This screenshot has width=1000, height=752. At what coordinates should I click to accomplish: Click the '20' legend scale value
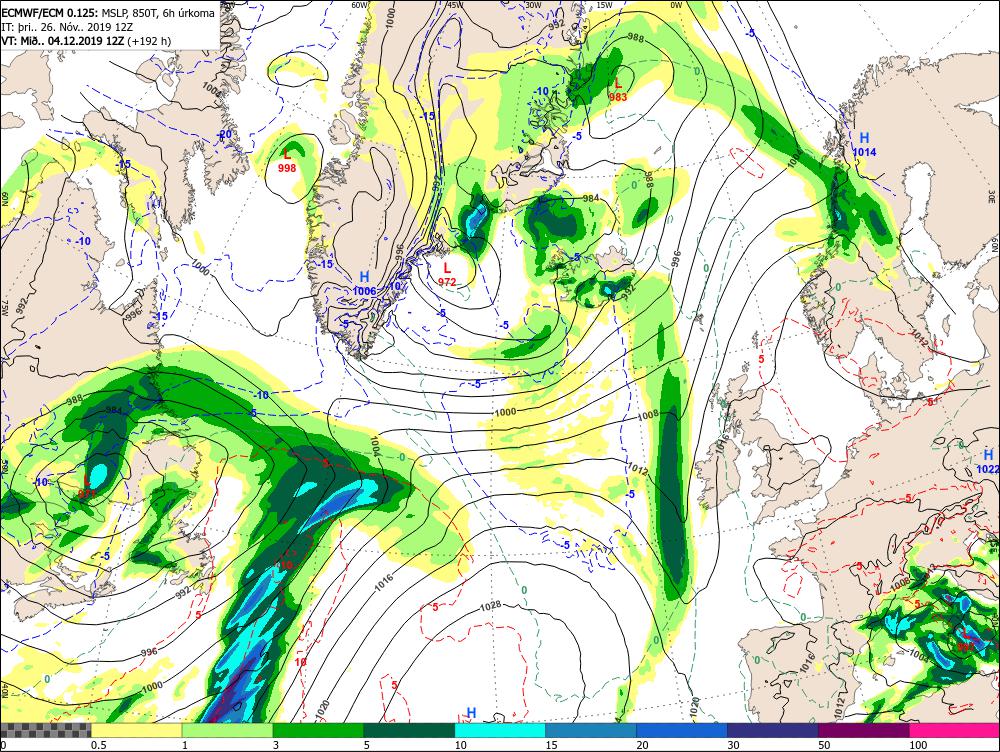[642, 745]
